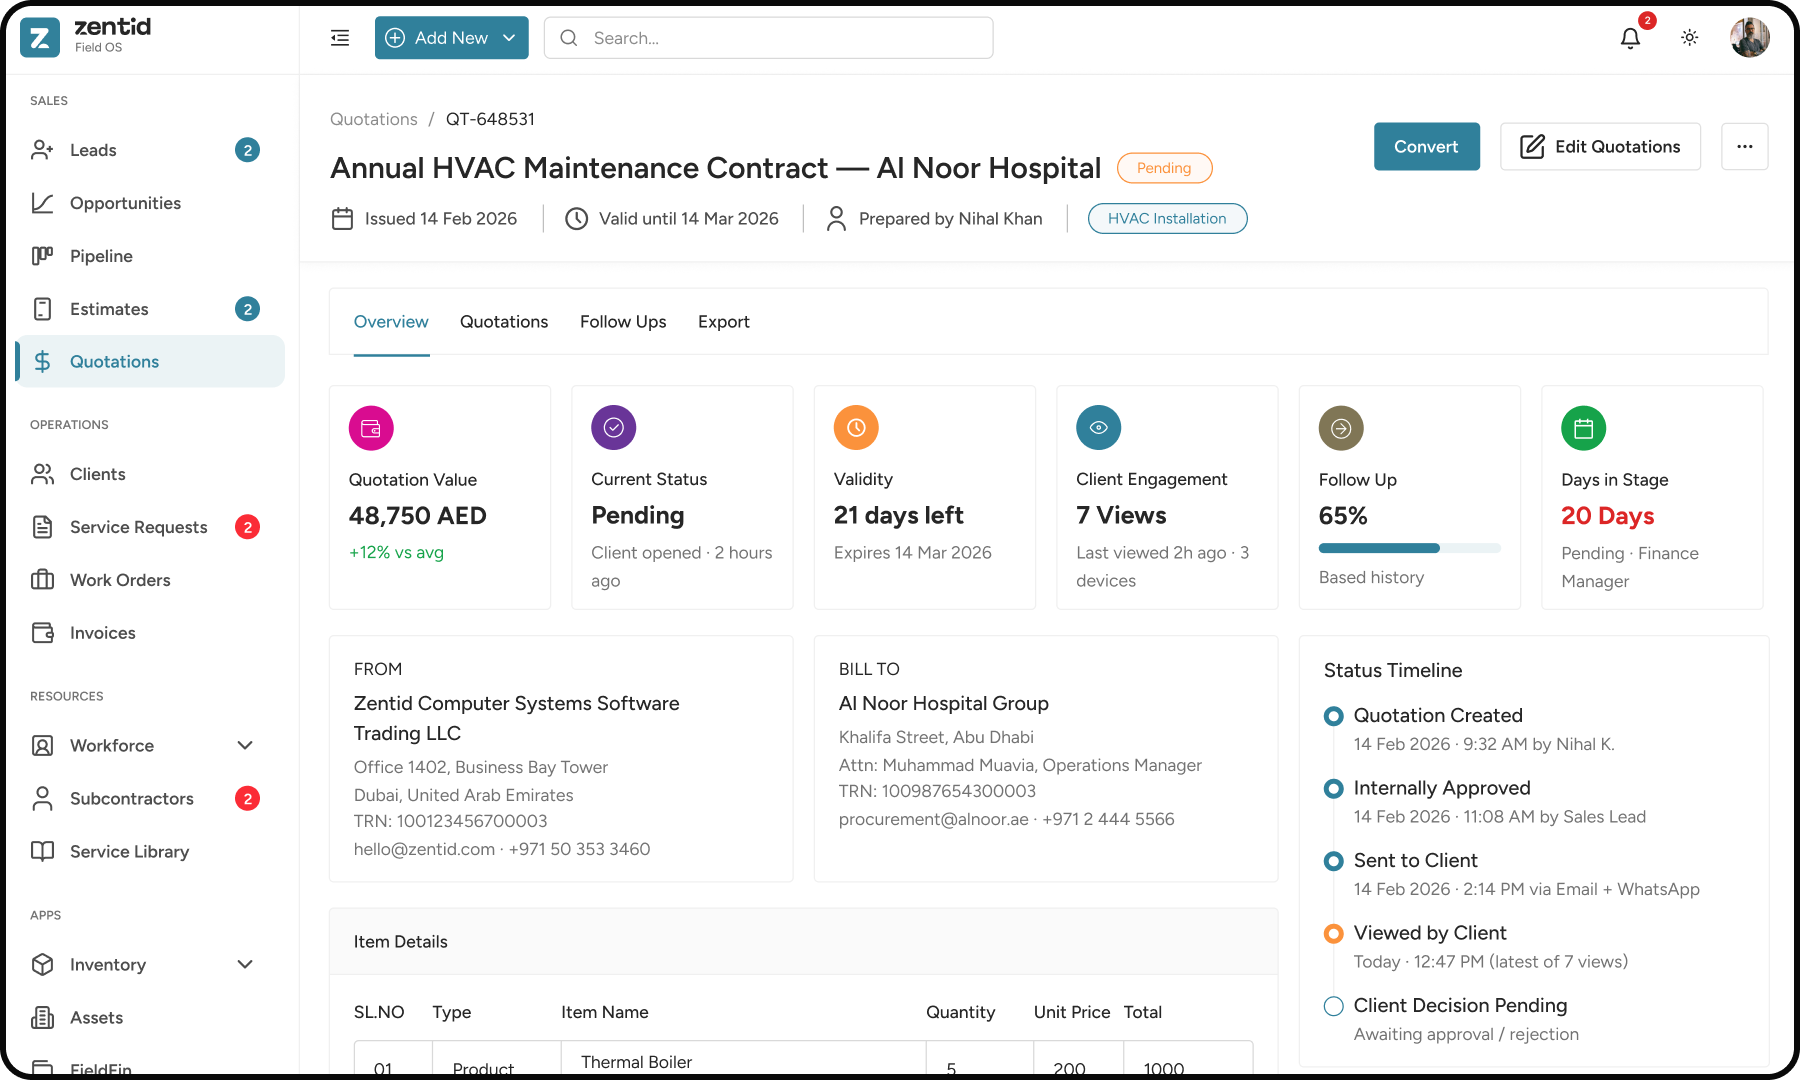Expand the Inventory submenu chevron
The width and height of the screenshot is (1800, 1080).
245,964
